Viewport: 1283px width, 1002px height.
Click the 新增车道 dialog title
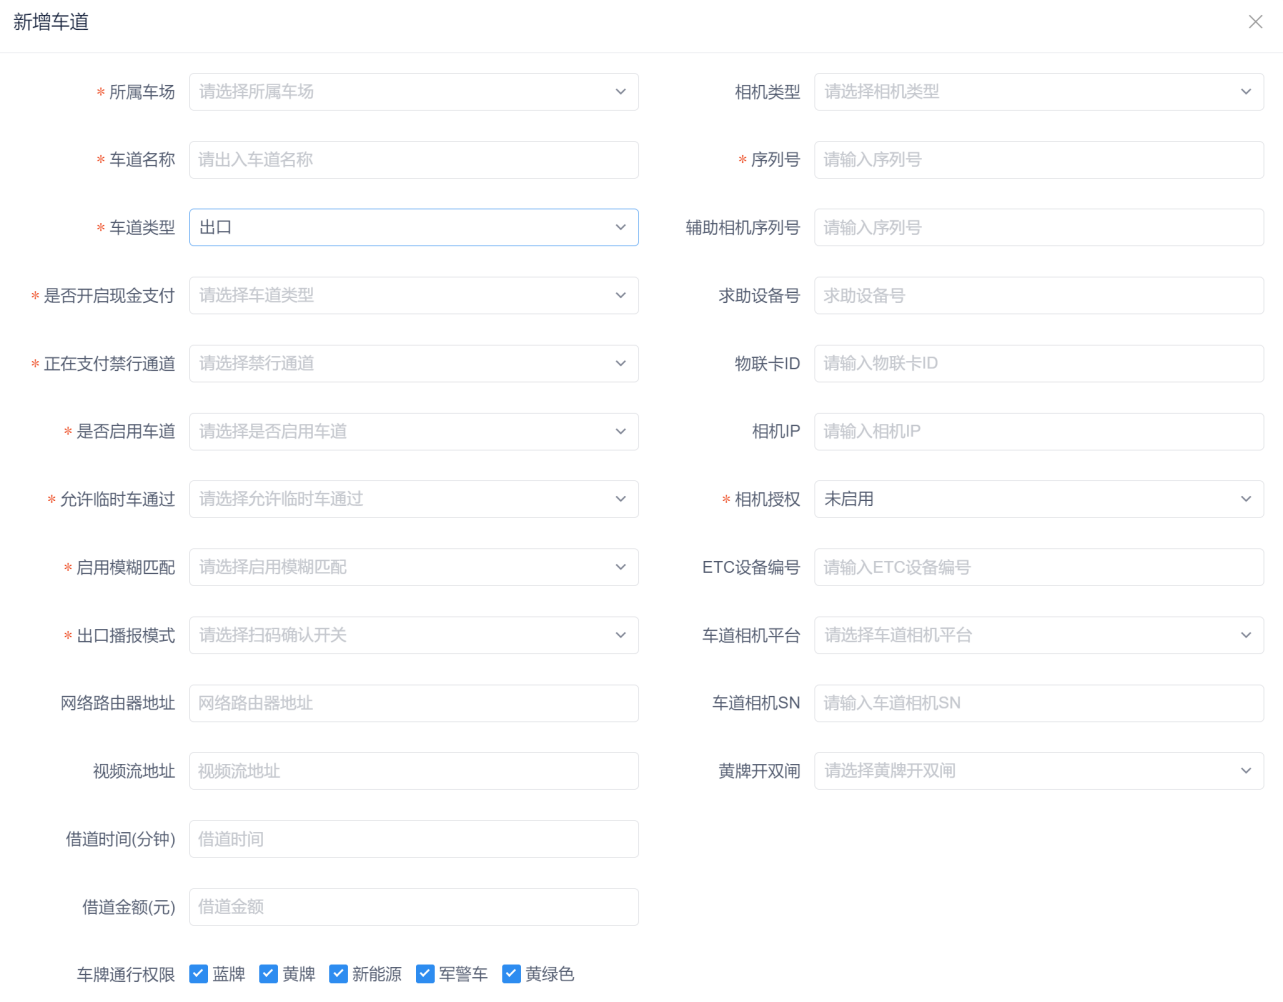[51, 22]
